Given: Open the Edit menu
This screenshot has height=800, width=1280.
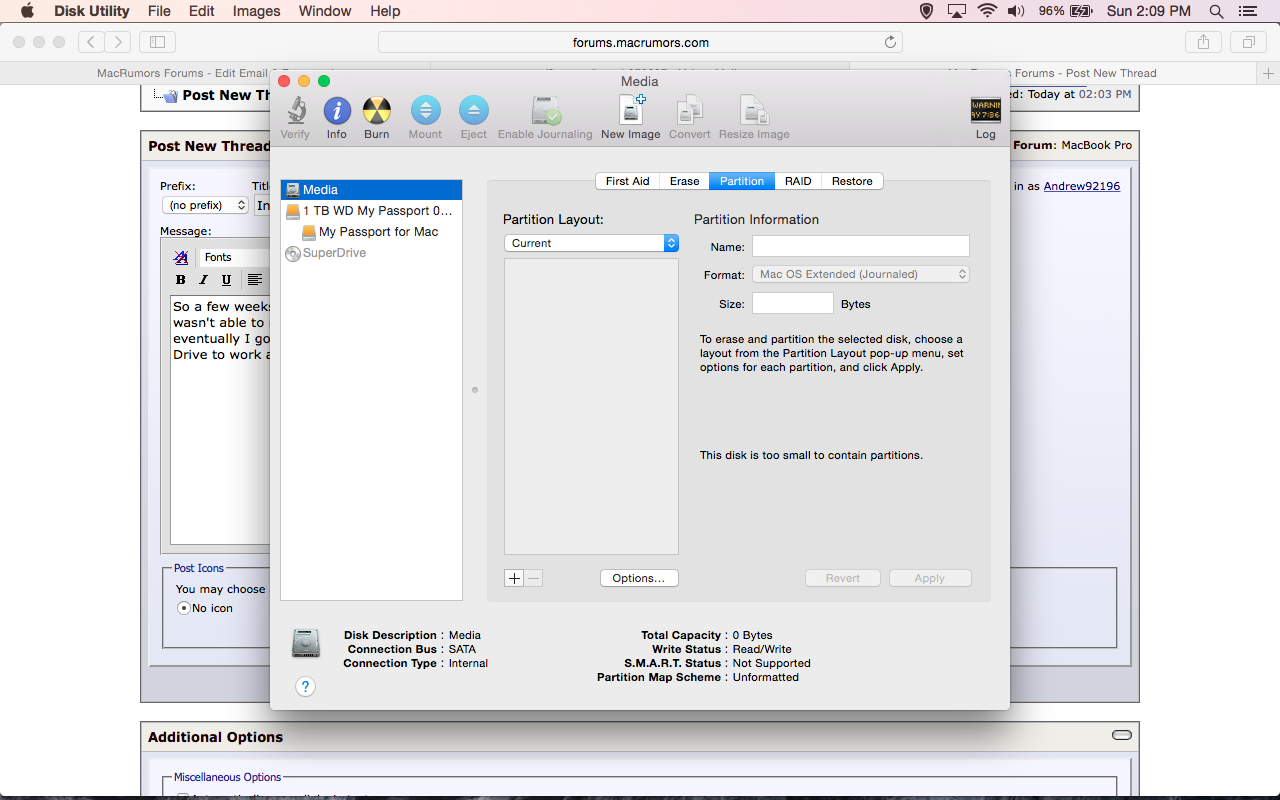Looking at the screenshot, I should tap(202, 11).
